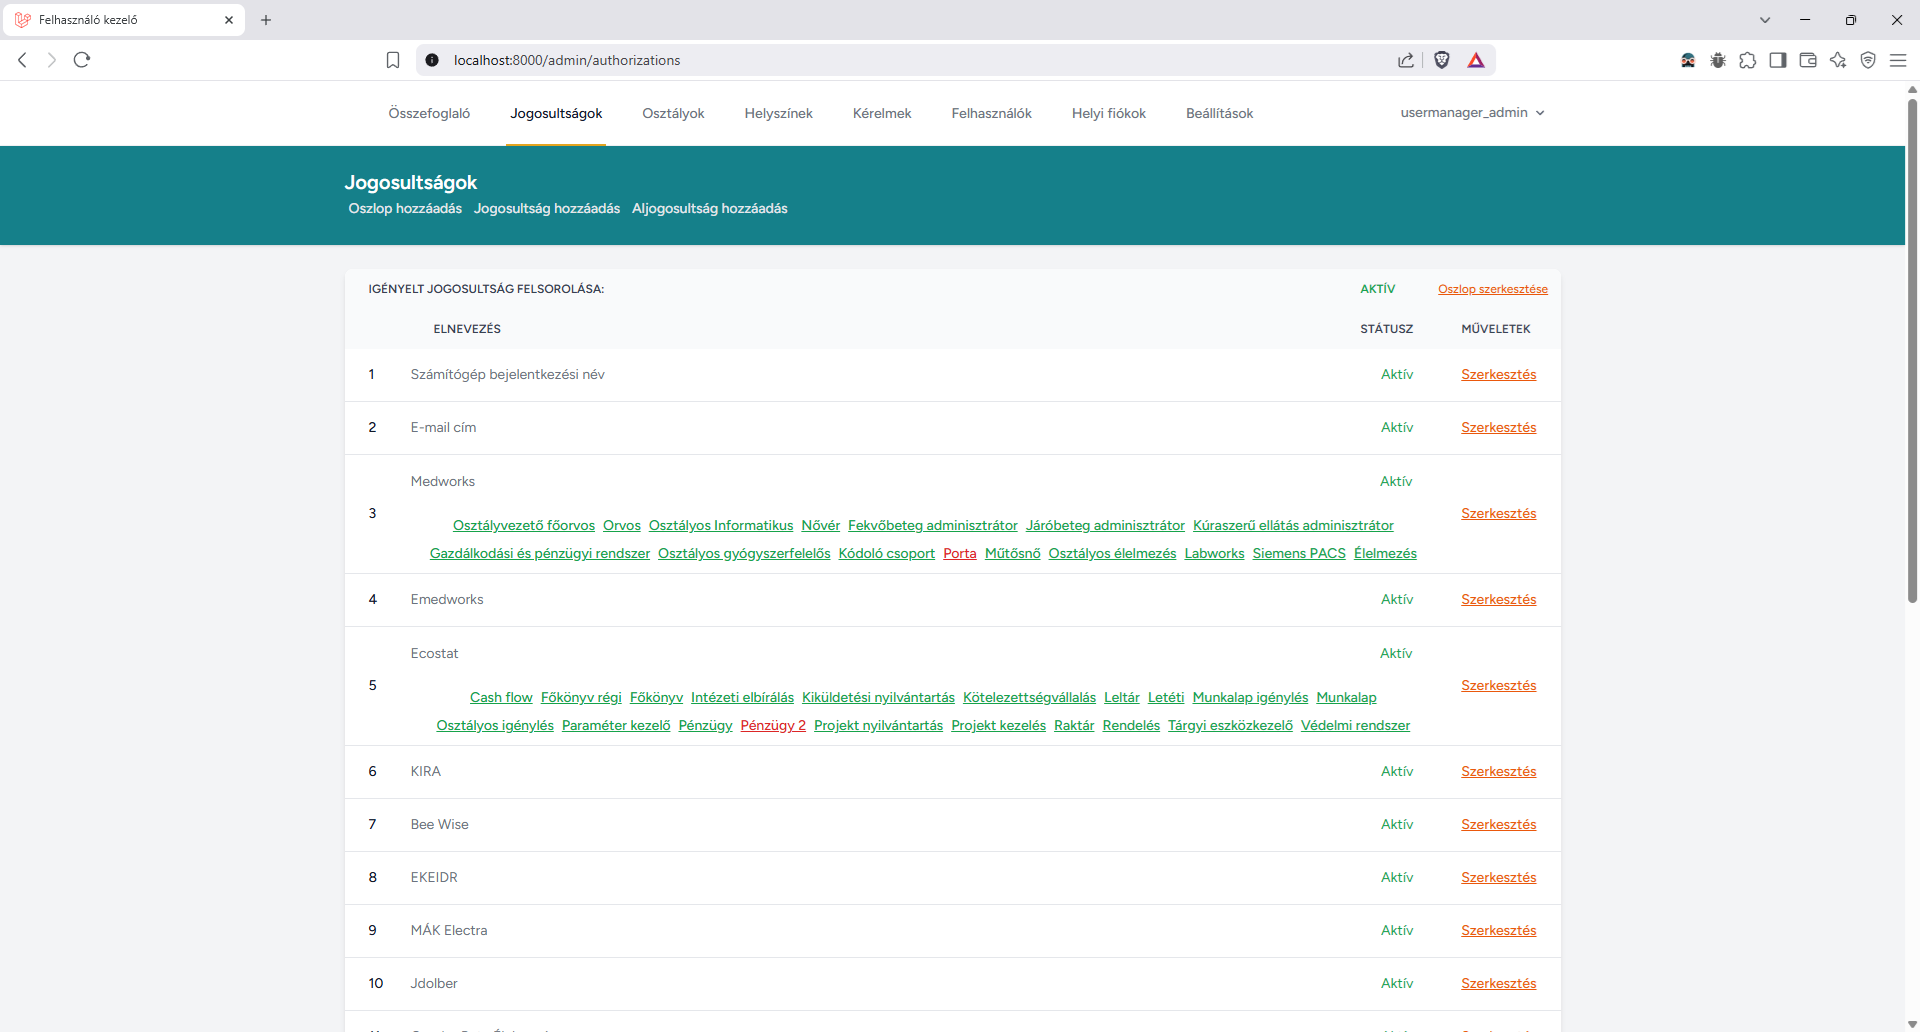Open the Helyszínek menu item

coord(778,113)
